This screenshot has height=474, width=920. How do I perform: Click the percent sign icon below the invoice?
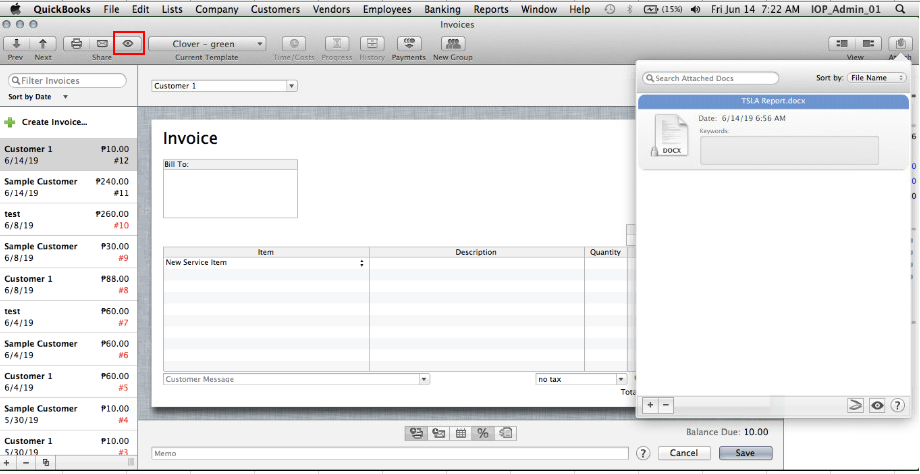483,434
